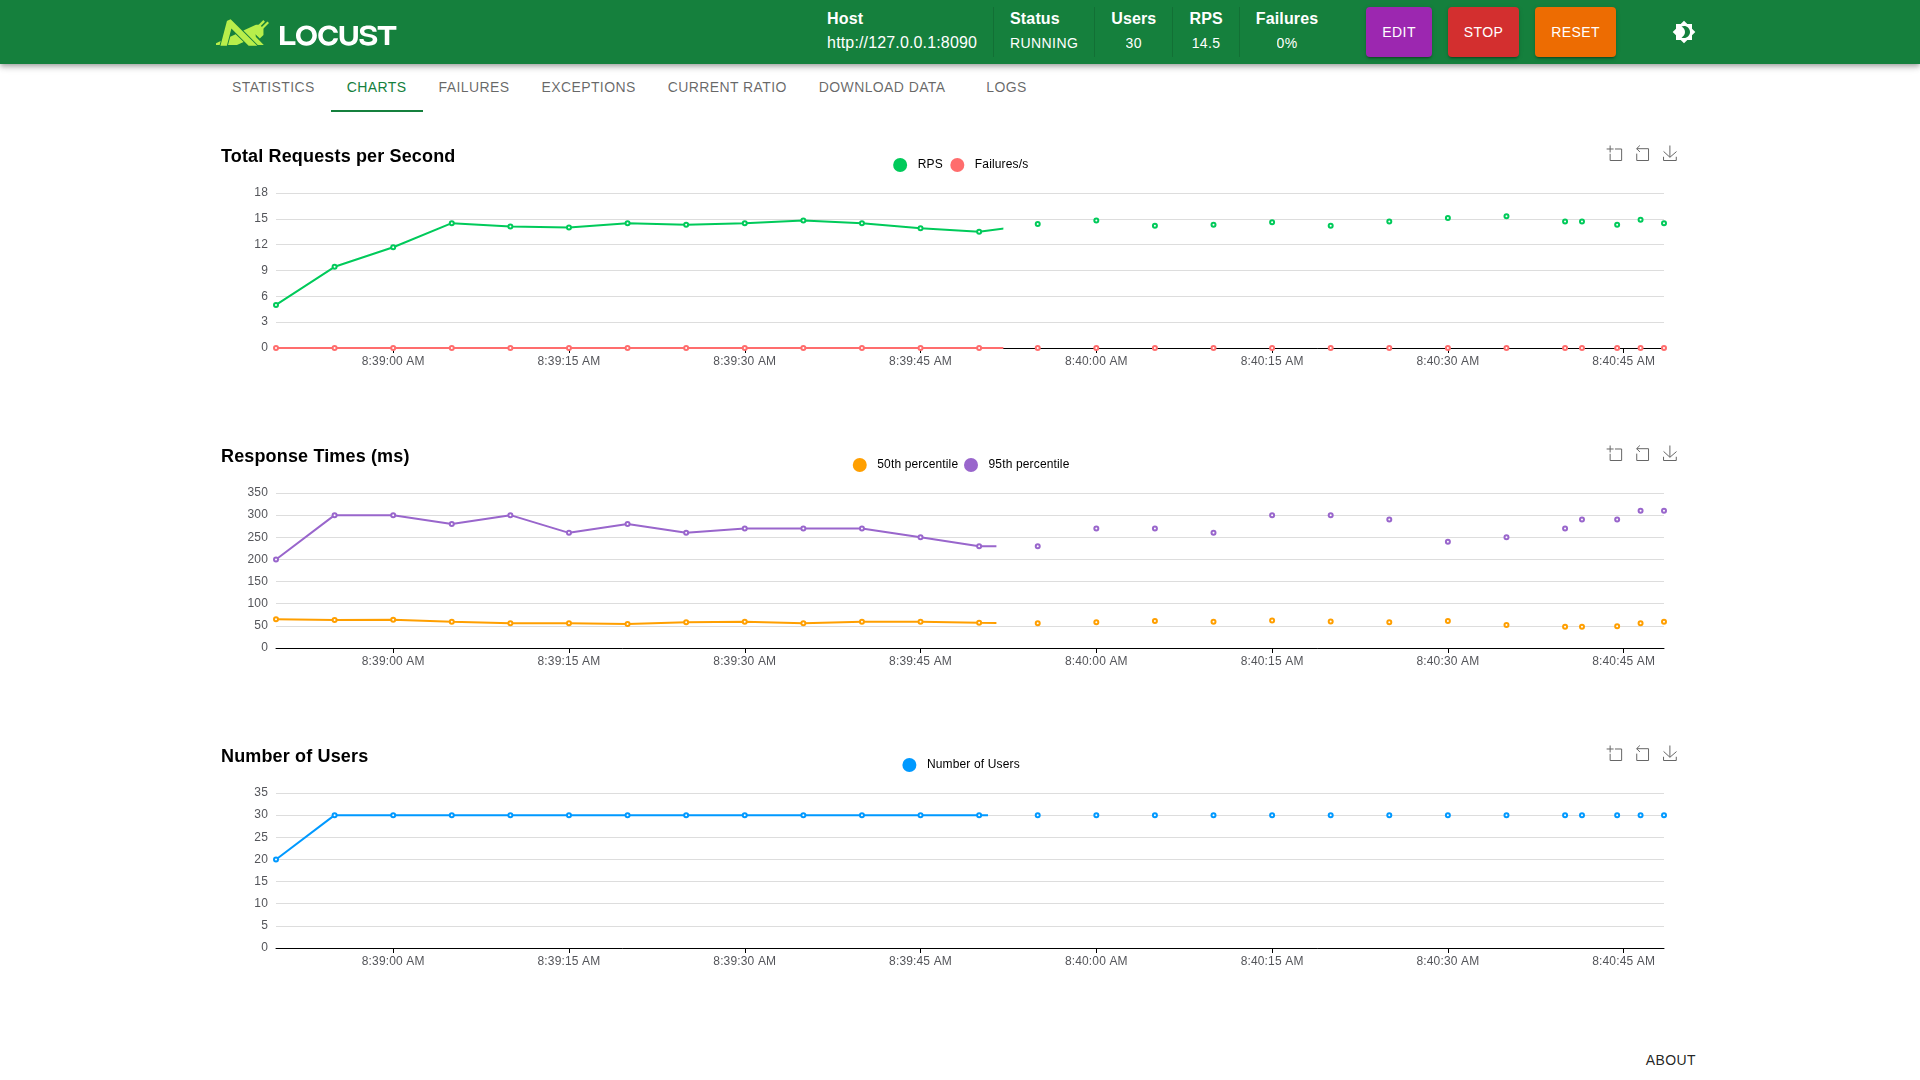Viewport: 1920px width, 1080px height.
Task: Toggle 50th percentile legend swatch
Action: click(x=860, y=465)
